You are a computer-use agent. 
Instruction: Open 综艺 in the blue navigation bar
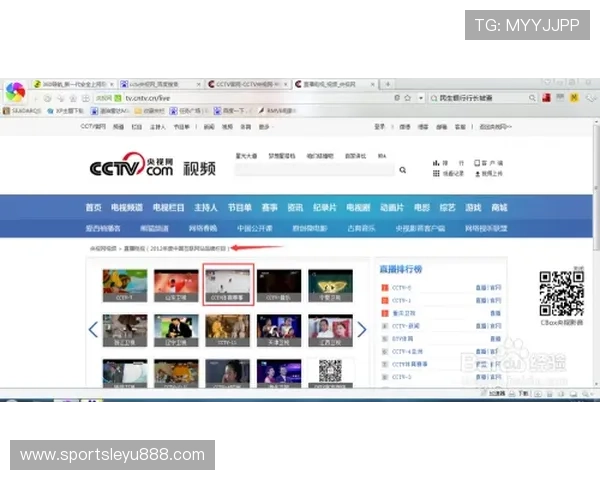pyautogui.click(x=447, y=207)
